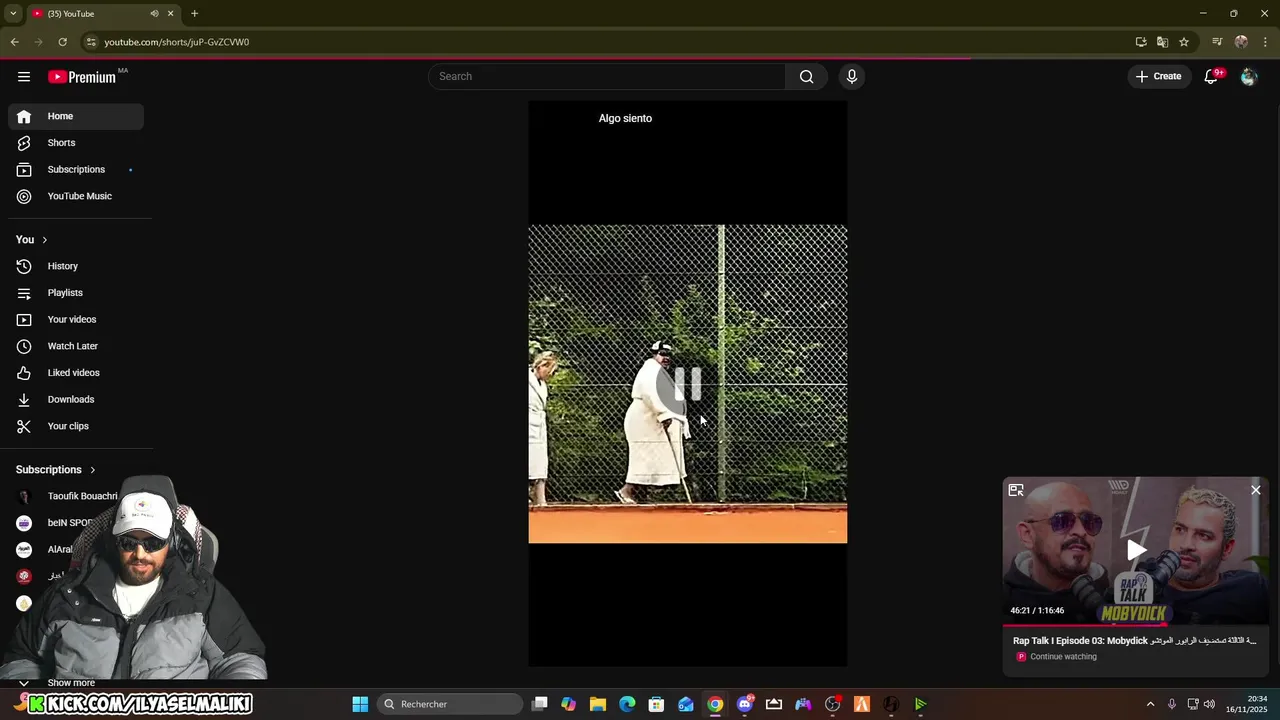Open Chrome media controls icon
The height and width of the screenshot is (720, 1280).
(1217, 42)
